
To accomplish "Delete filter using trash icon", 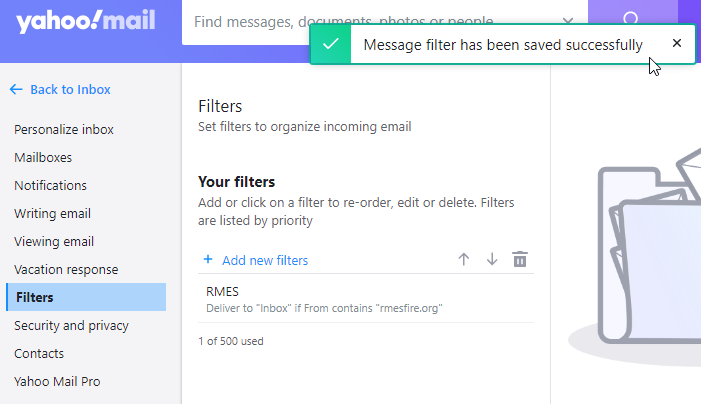I will tap(520, 259).
